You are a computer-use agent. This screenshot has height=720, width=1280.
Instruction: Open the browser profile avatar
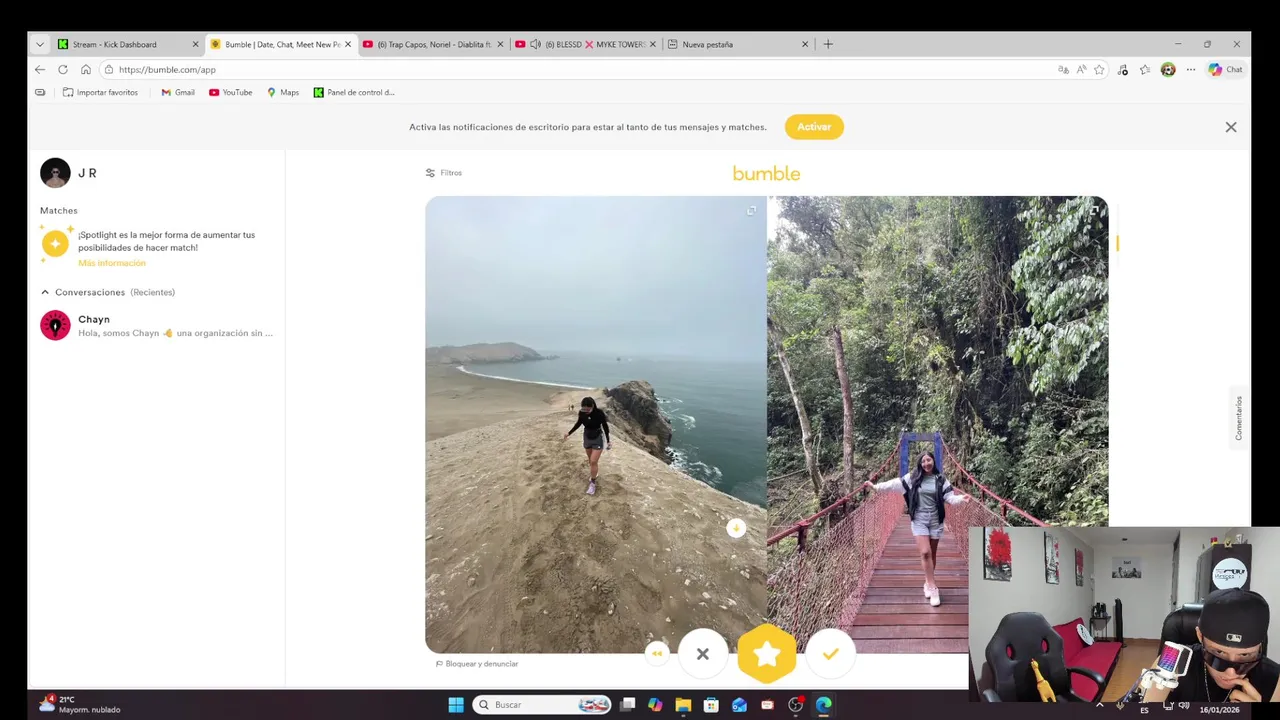(1168, 70)
